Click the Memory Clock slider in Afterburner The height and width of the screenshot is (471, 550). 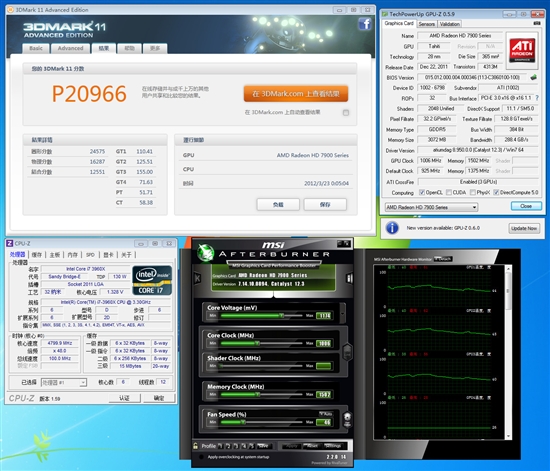(261, 395)
